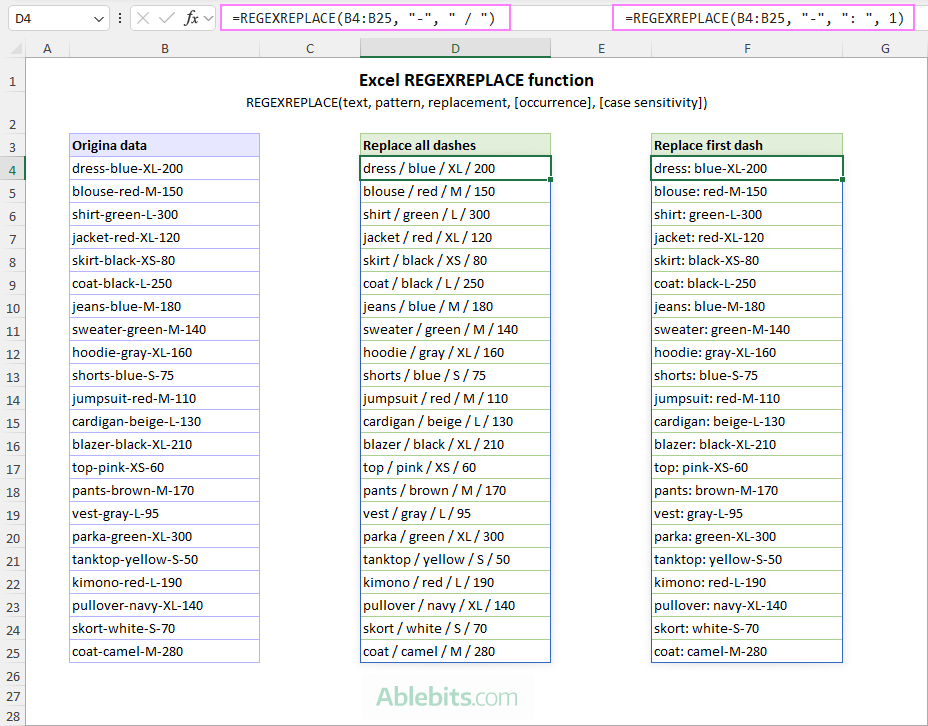Click the 'Origina data' header cell
The width and height of the screenshot is (928, 726).
click(x=165, y=145)
